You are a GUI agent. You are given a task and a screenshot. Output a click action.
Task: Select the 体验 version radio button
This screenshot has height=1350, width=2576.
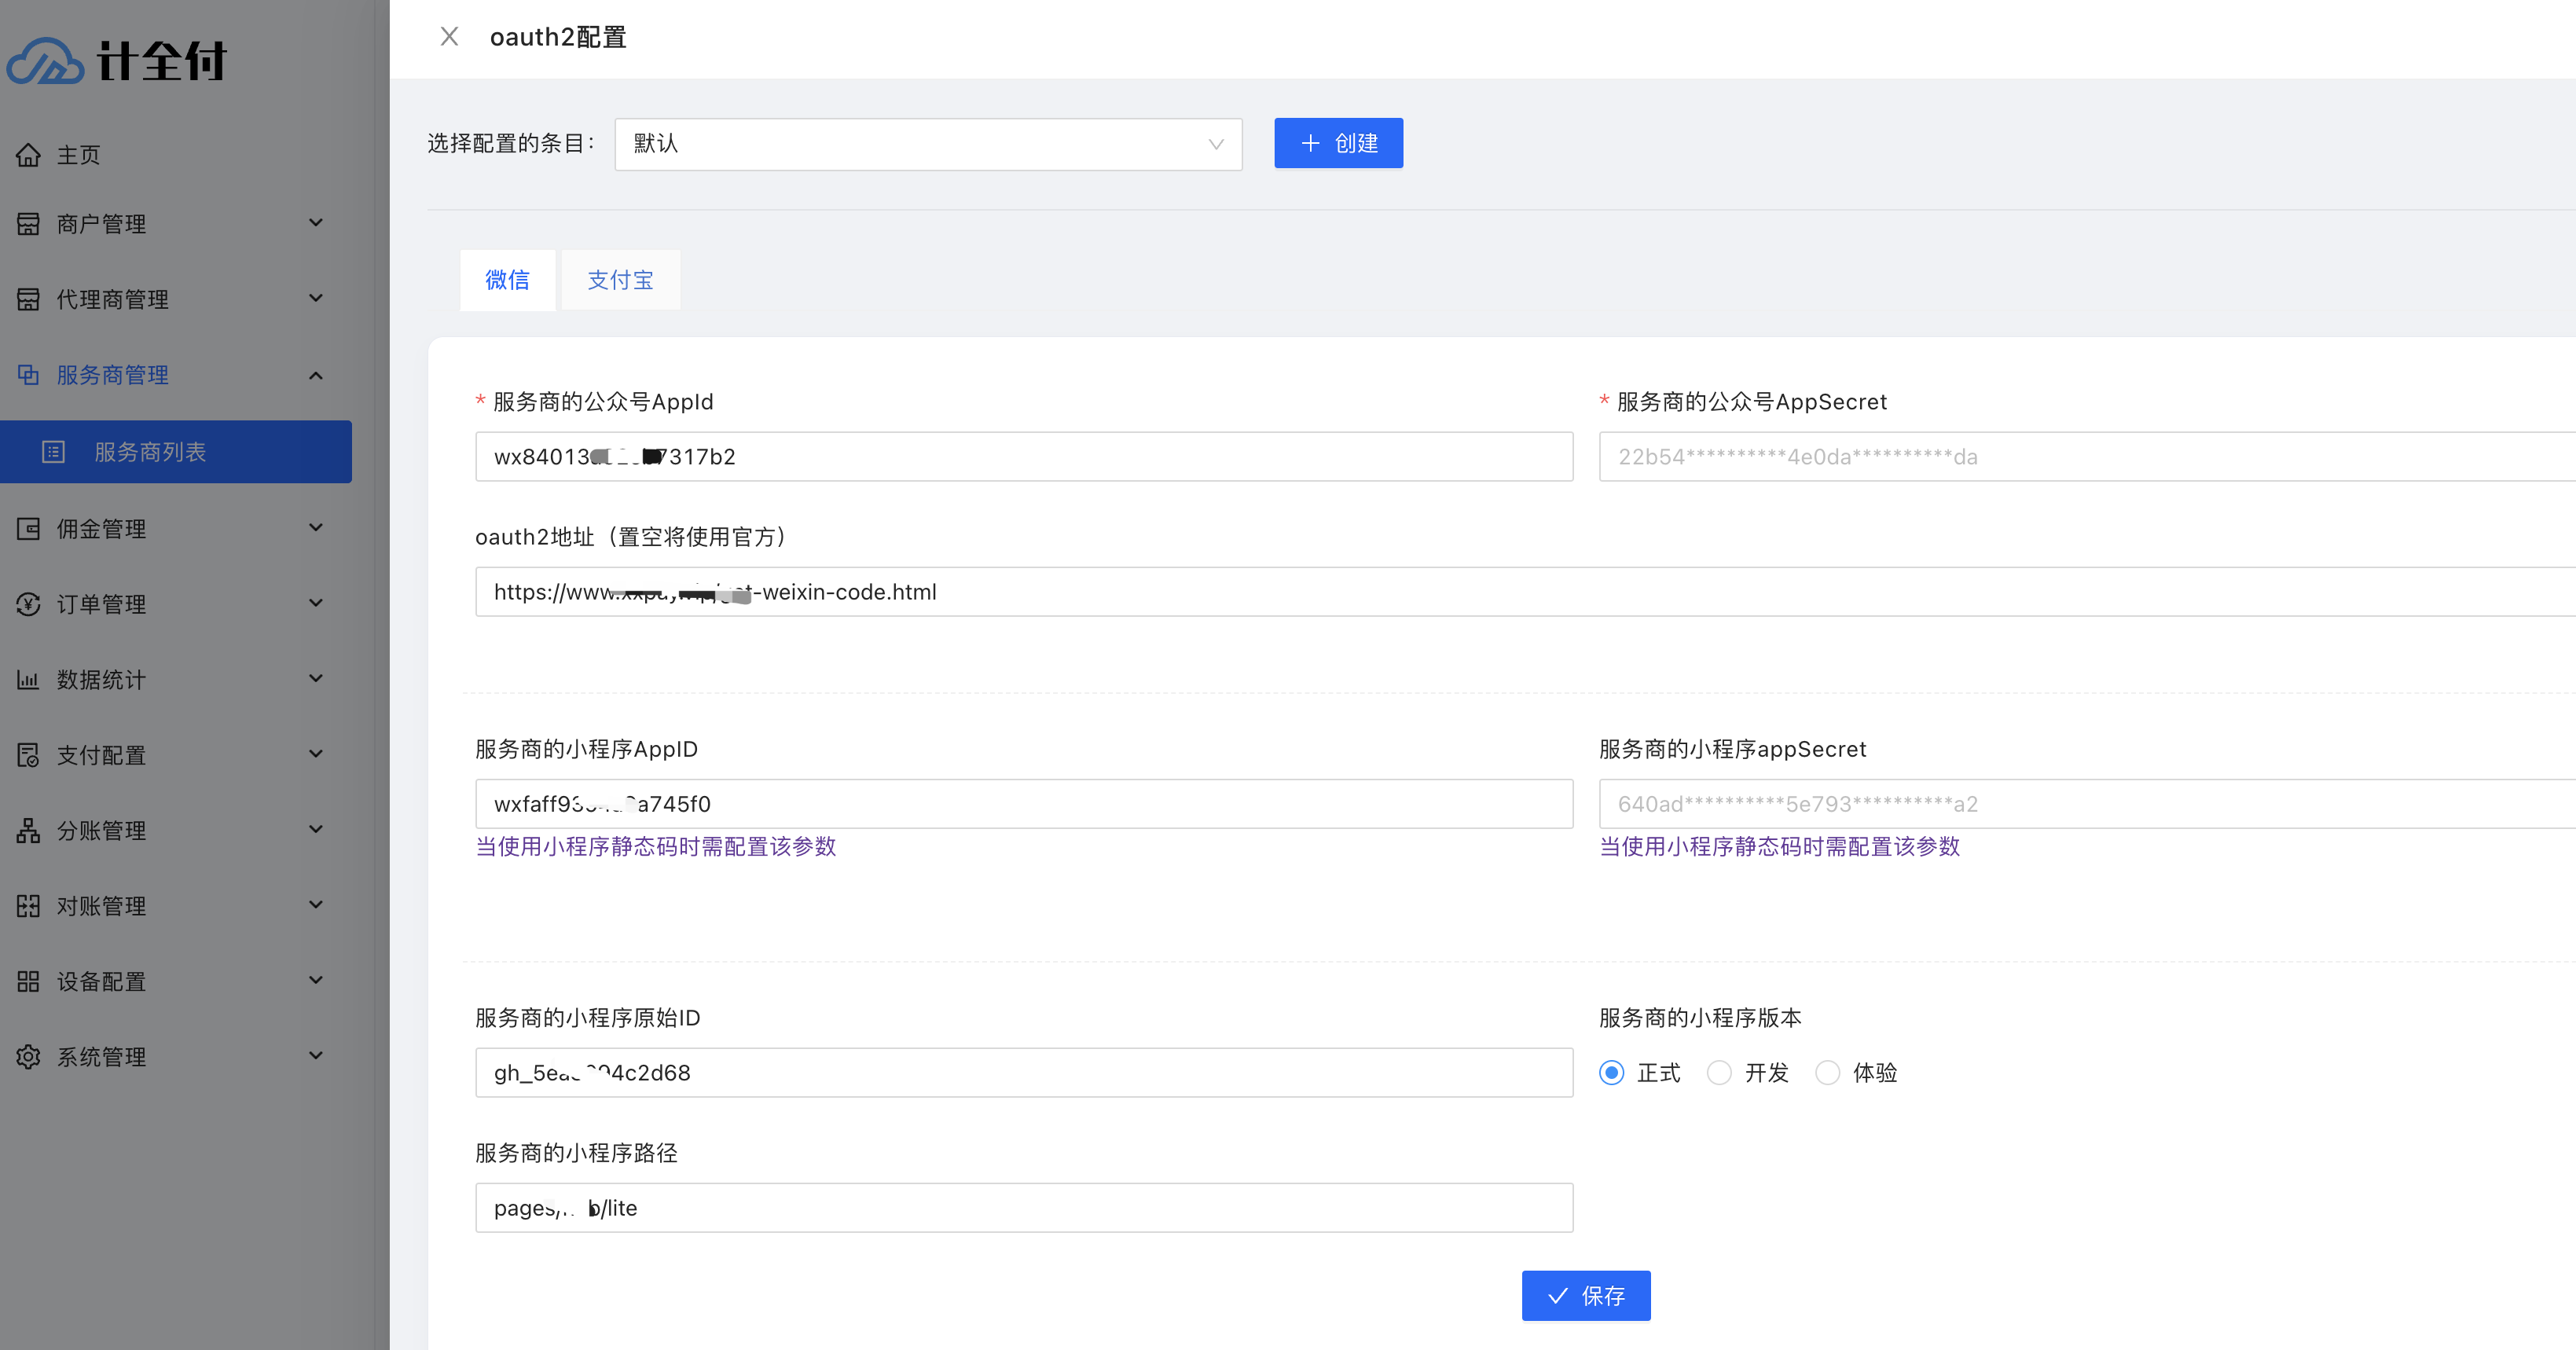point(1827,1072)
